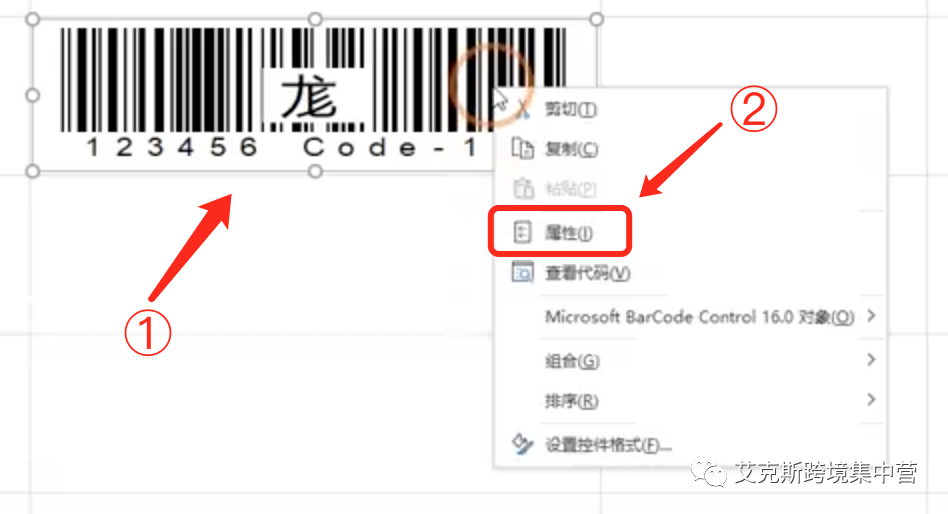The height and width of the screenshot is (514, 948).
Task: Click the Copy icon in context menu
Action: pyautogui.click(x=523, y=148)
